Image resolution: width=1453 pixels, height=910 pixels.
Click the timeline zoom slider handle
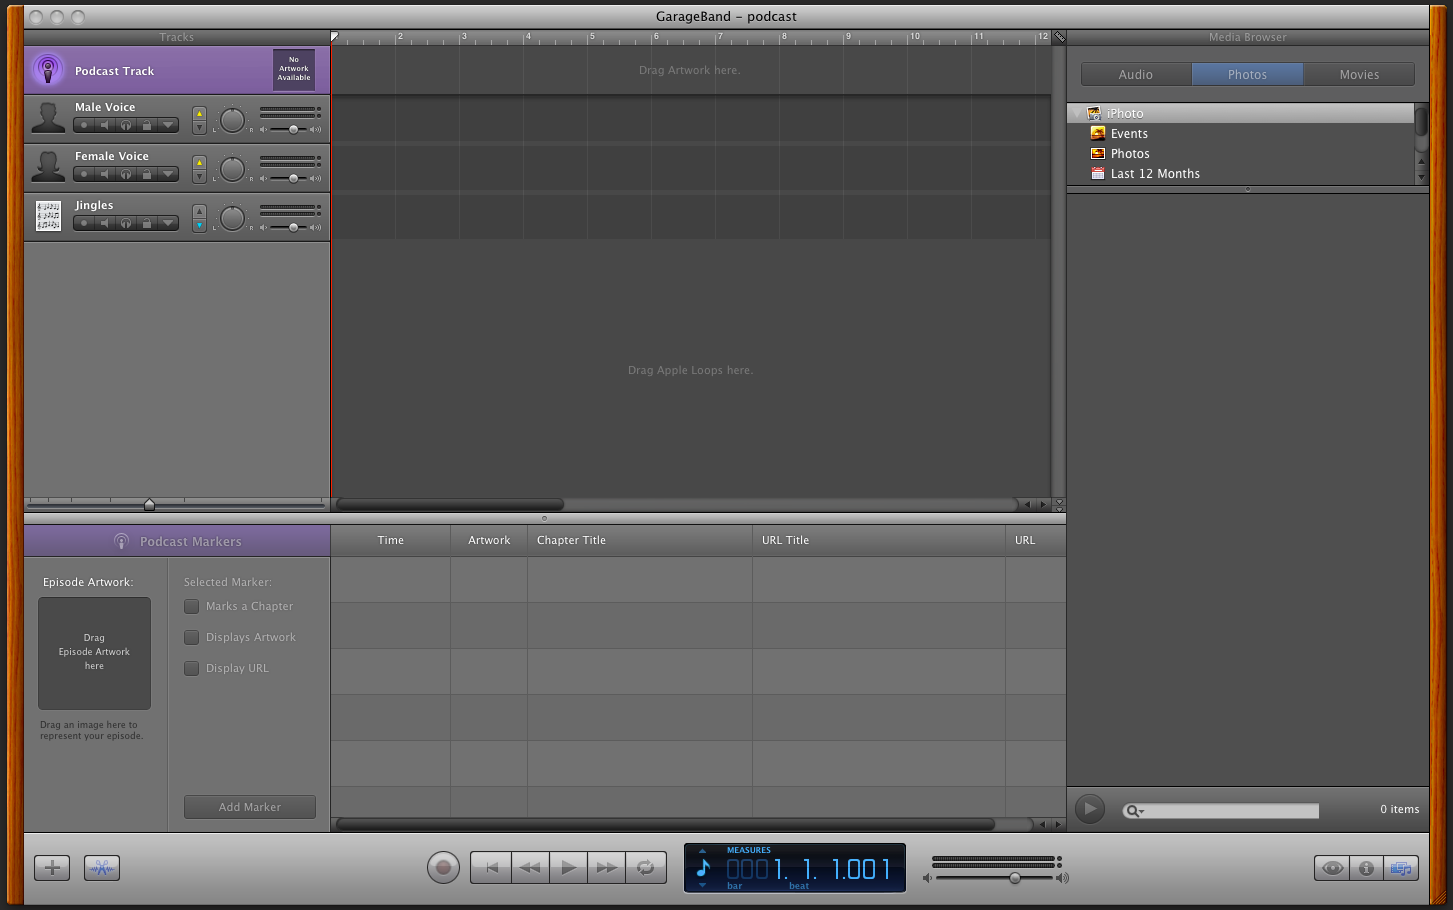point(149,504)
